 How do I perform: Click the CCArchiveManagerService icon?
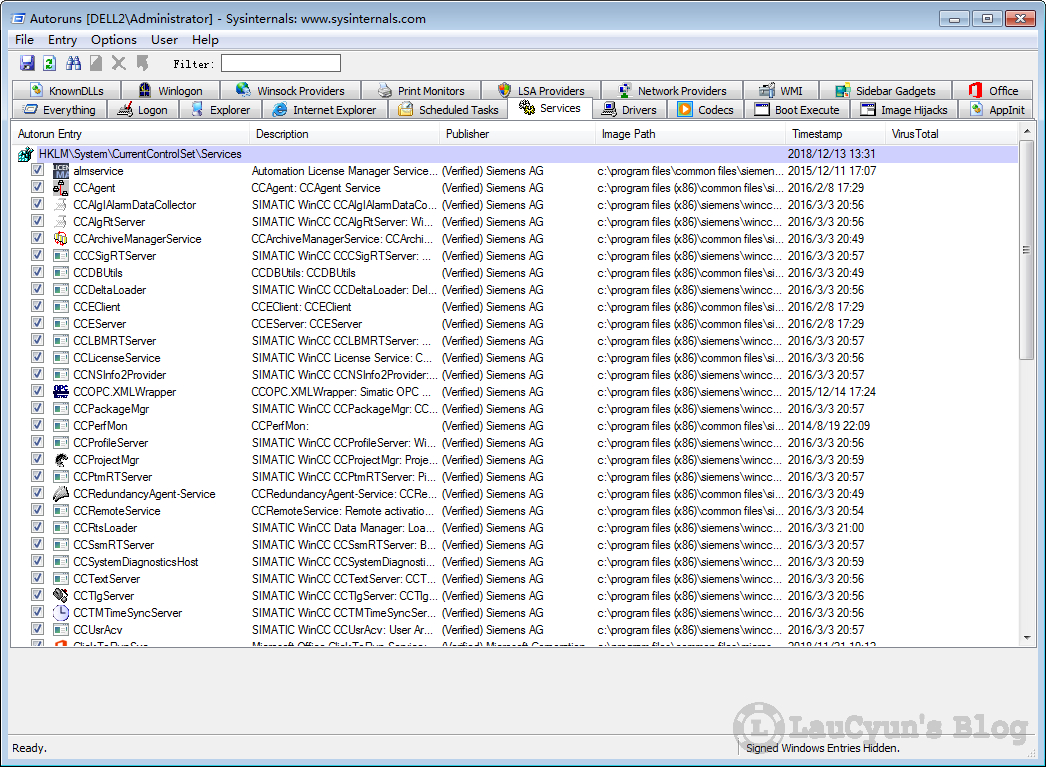61,239
